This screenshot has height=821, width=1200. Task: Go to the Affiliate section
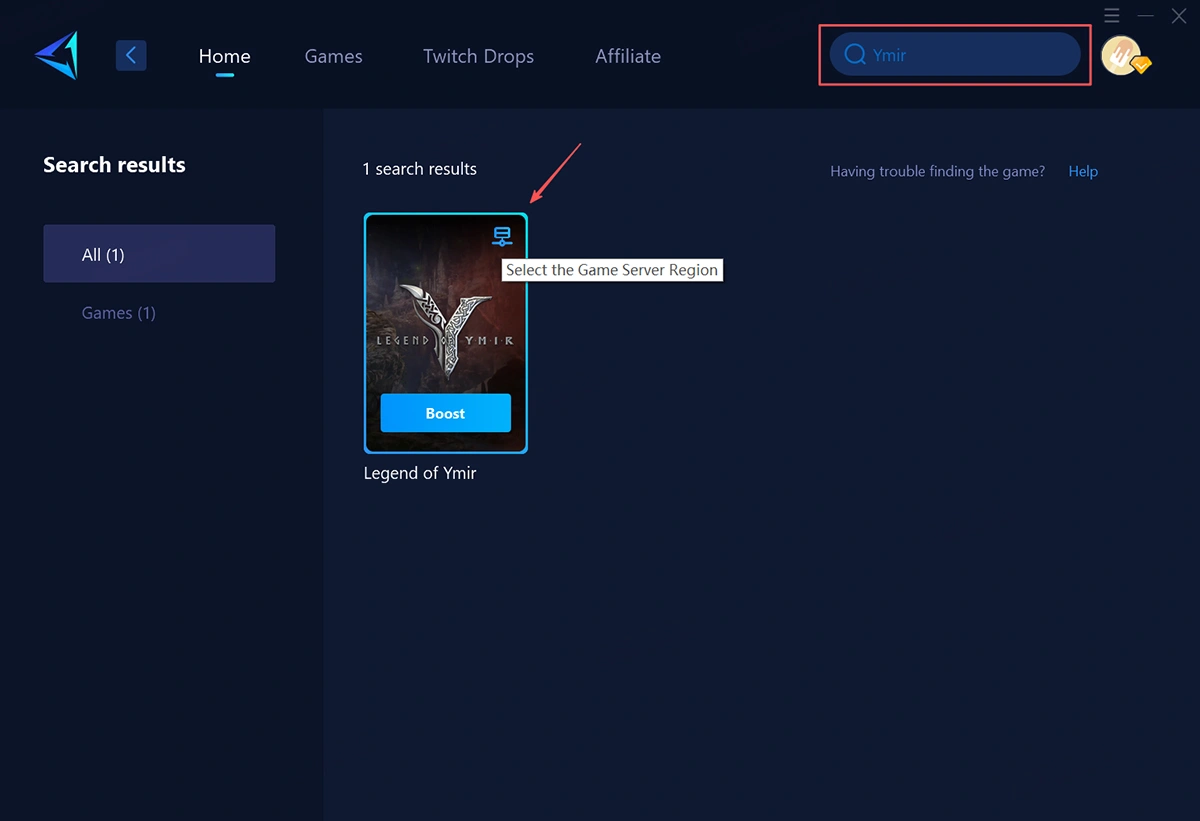pyautogui.click(x=628, y=57)
